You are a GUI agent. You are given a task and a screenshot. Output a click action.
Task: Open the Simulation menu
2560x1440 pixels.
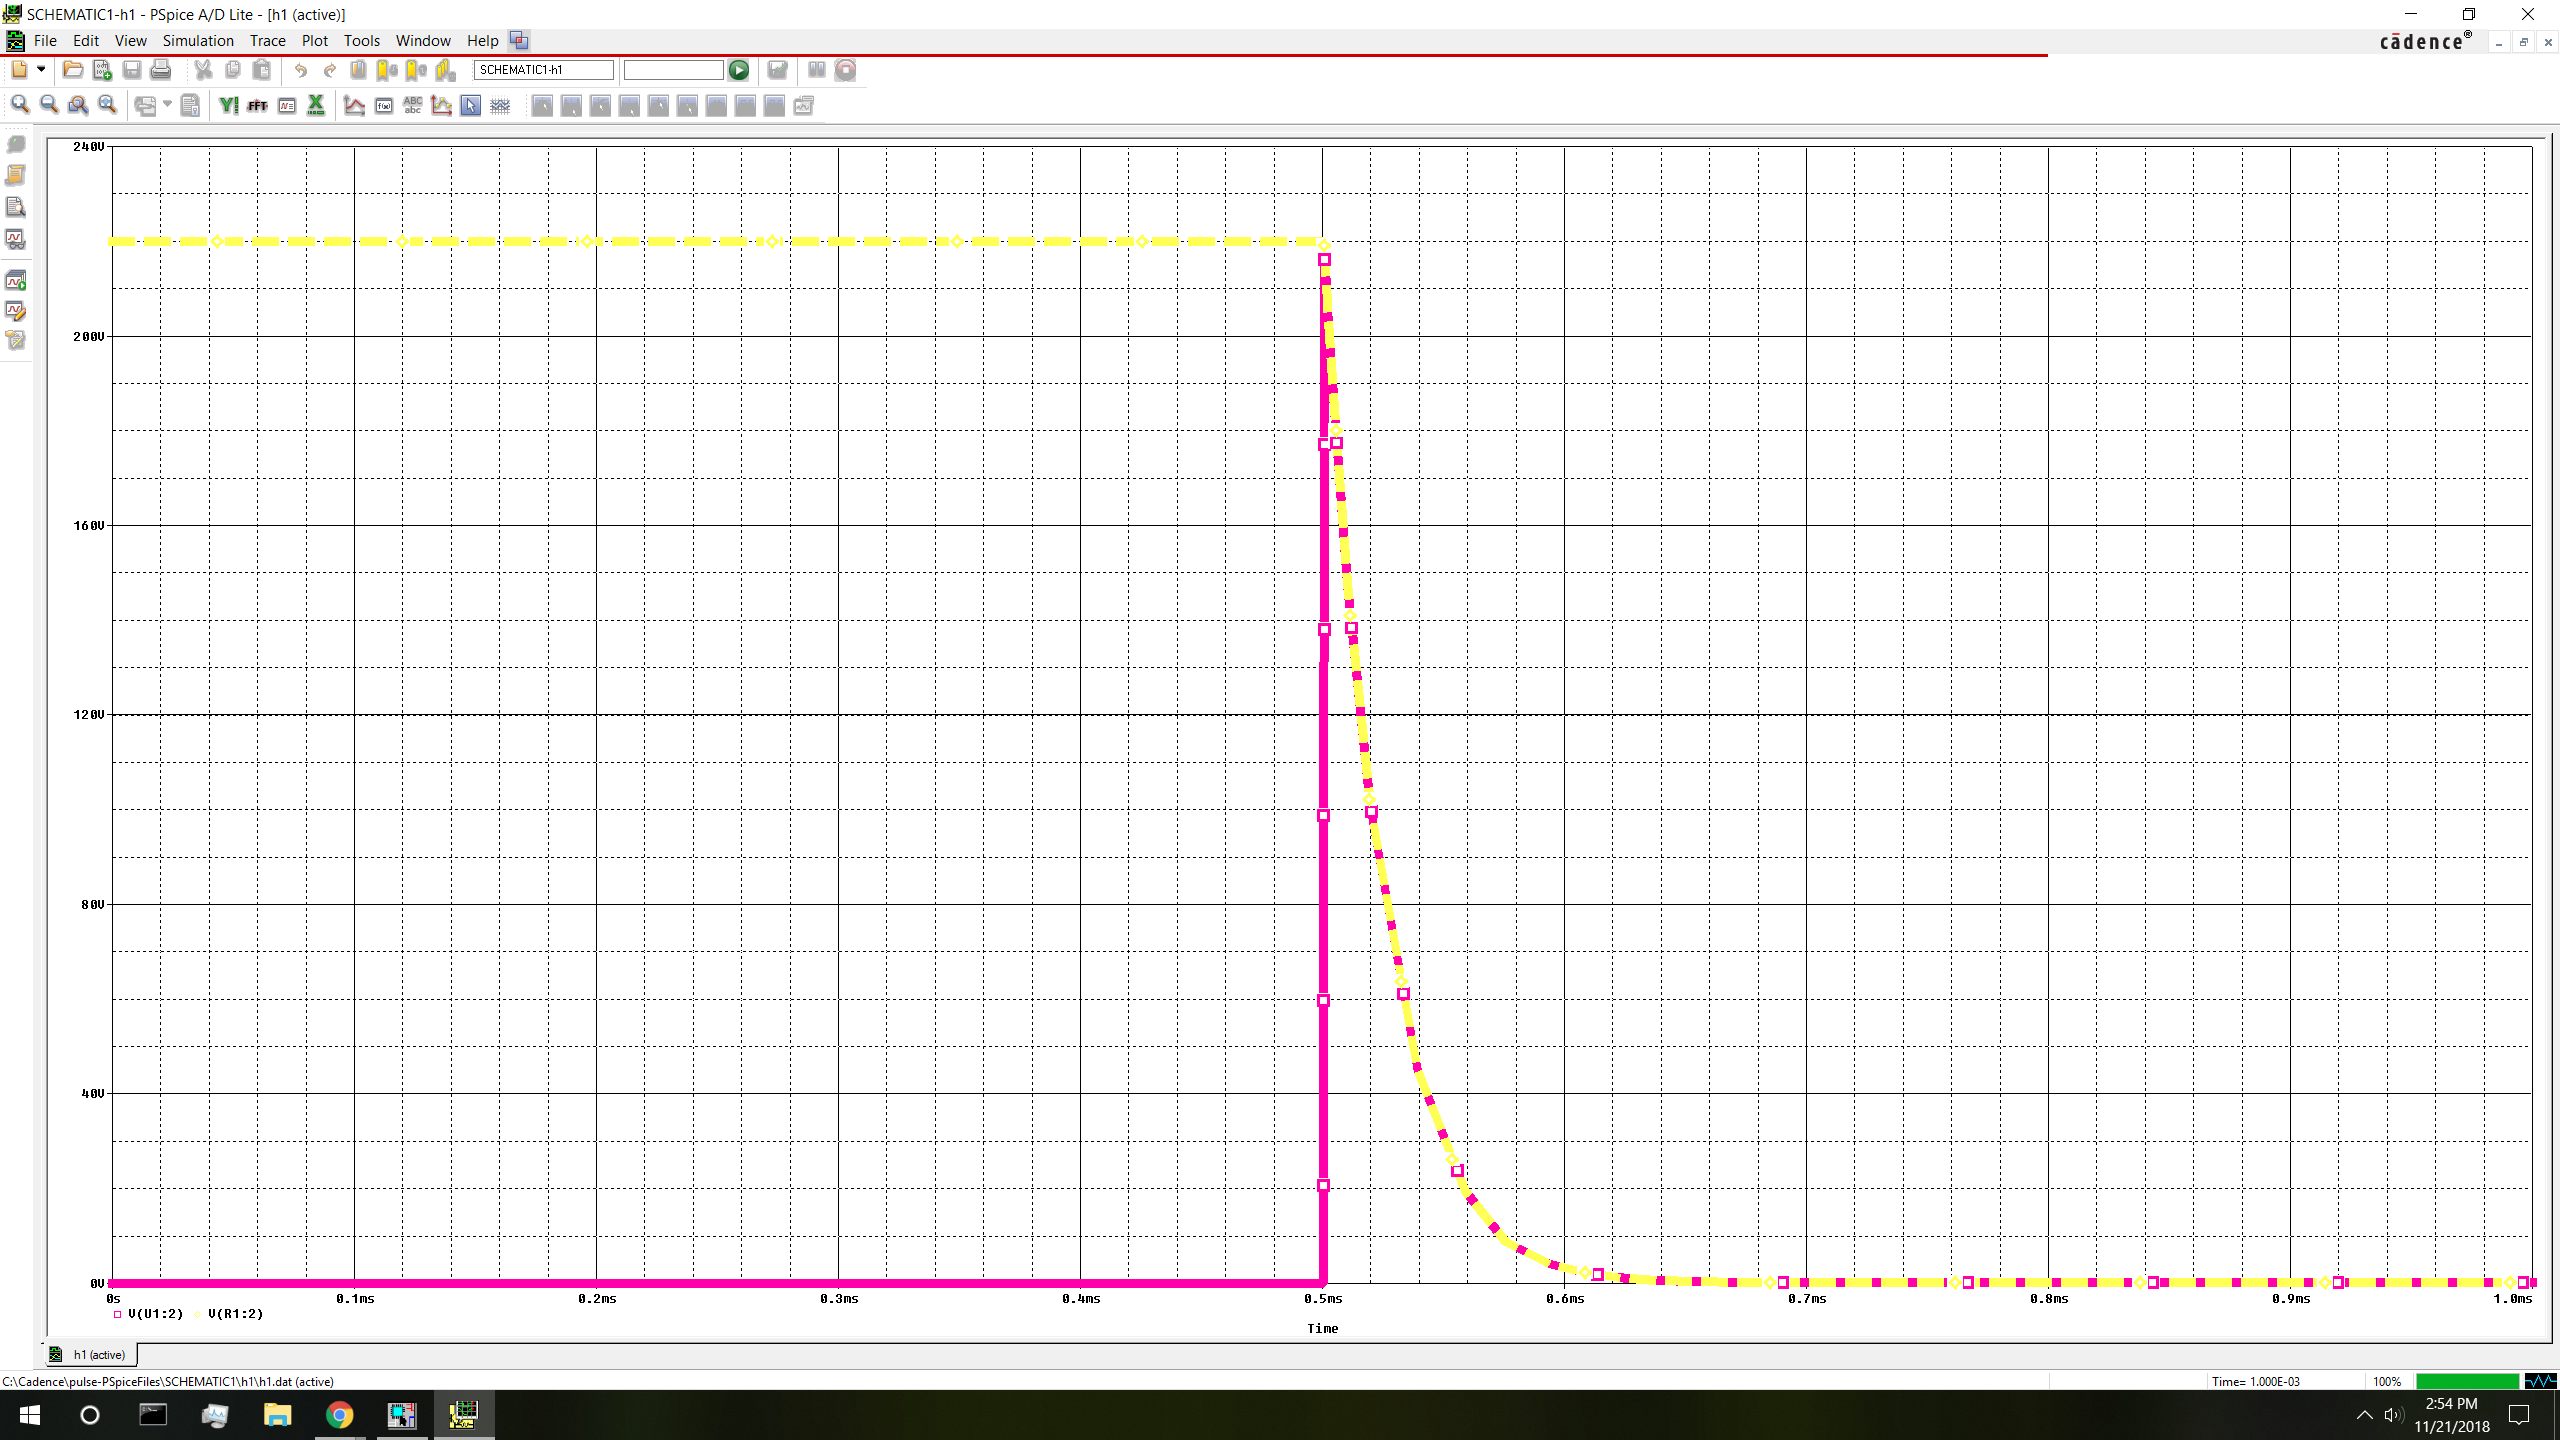(198, 41)
